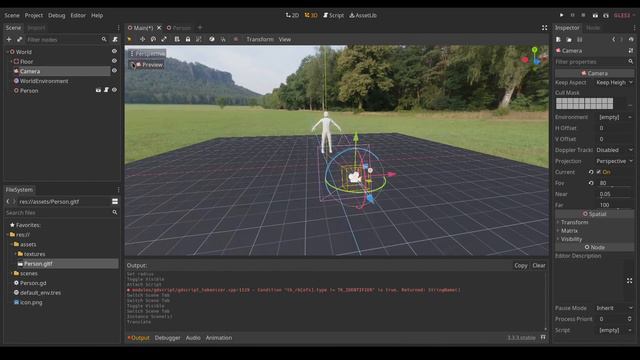Click the lock selected node icon
The width and height of the screenshot is (640, 360).
[x=188, y=39]
